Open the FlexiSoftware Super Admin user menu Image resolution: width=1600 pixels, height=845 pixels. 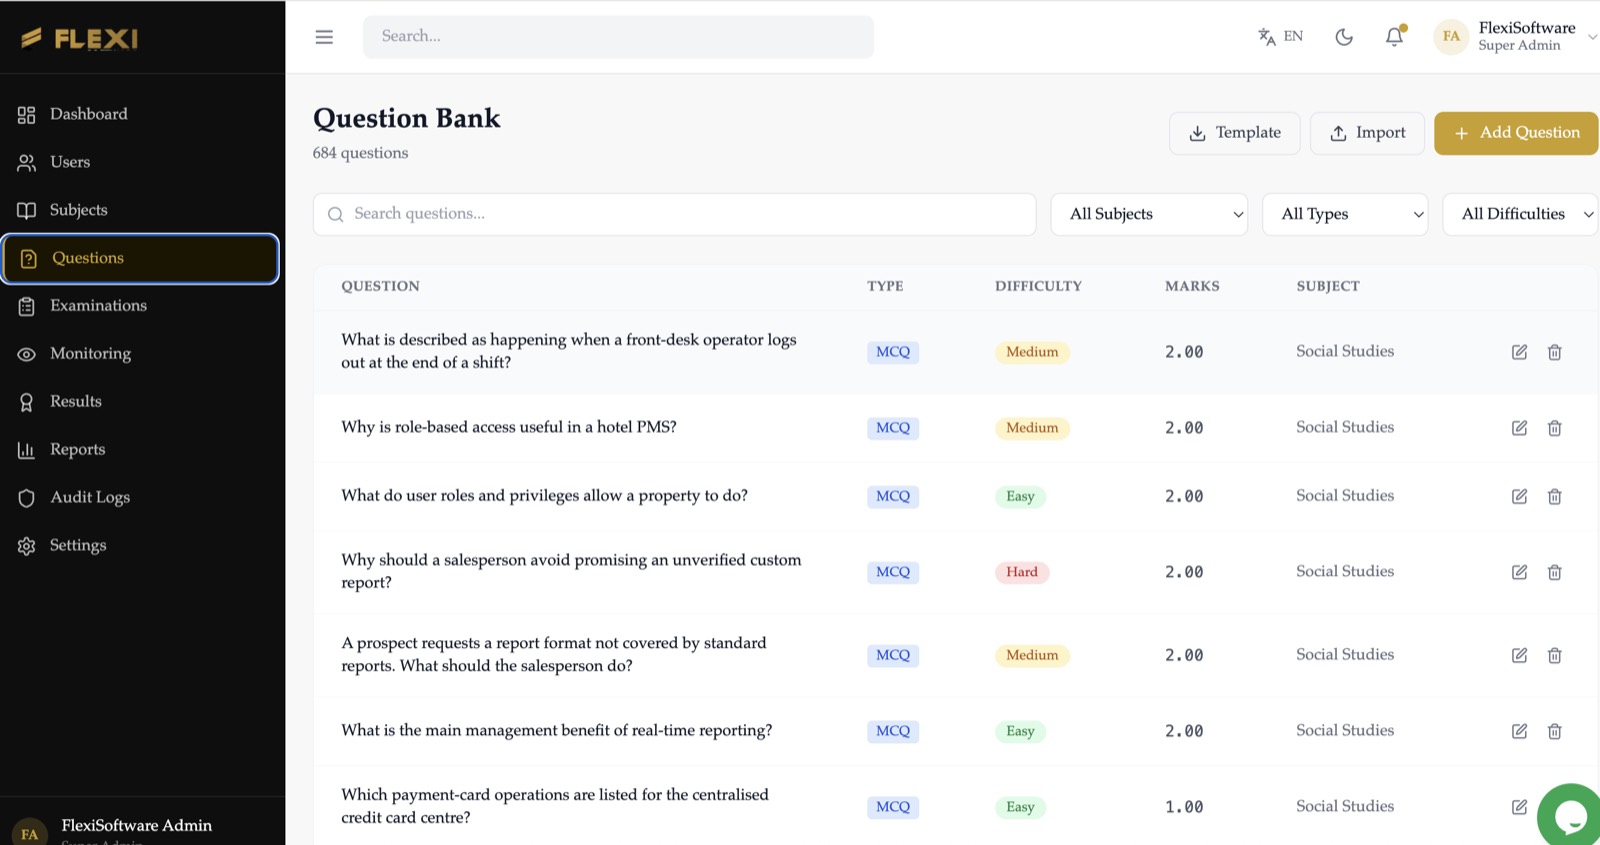(x=1515, y=36)
